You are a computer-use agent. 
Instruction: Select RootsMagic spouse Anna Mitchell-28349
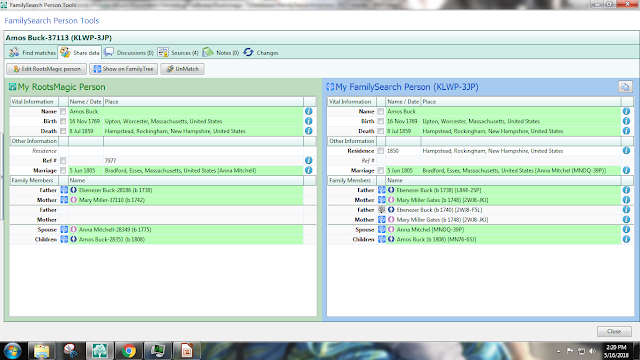pyautogui.click(x=115, y=229)
